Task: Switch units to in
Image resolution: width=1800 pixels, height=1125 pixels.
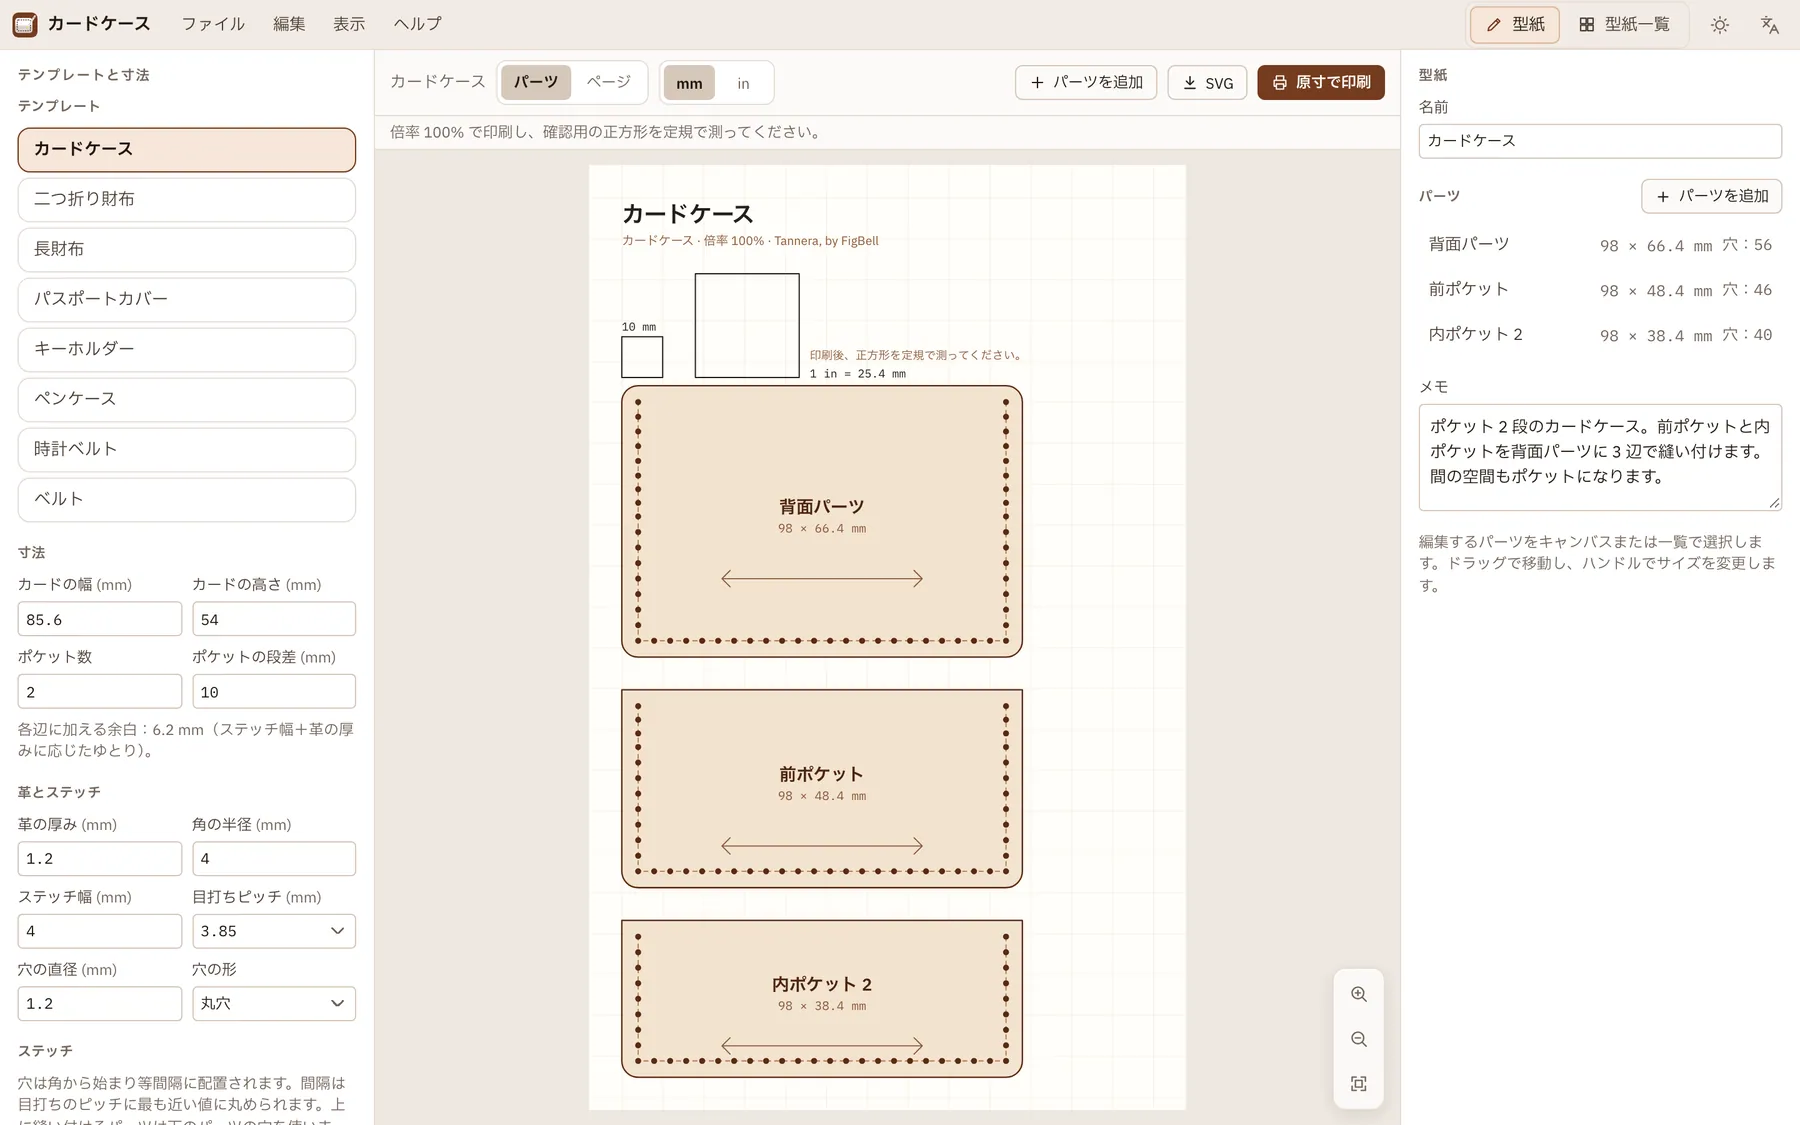Action: point(743,83)
